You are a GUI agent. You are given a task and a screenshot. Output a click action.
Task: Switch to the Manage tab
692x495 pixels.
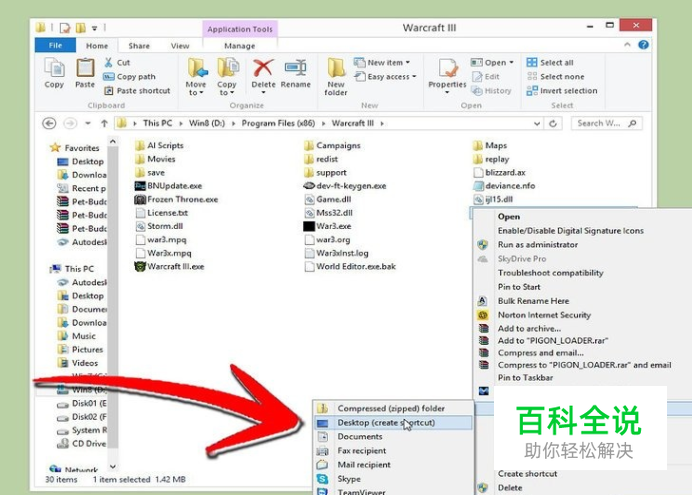tap(240, 46)
